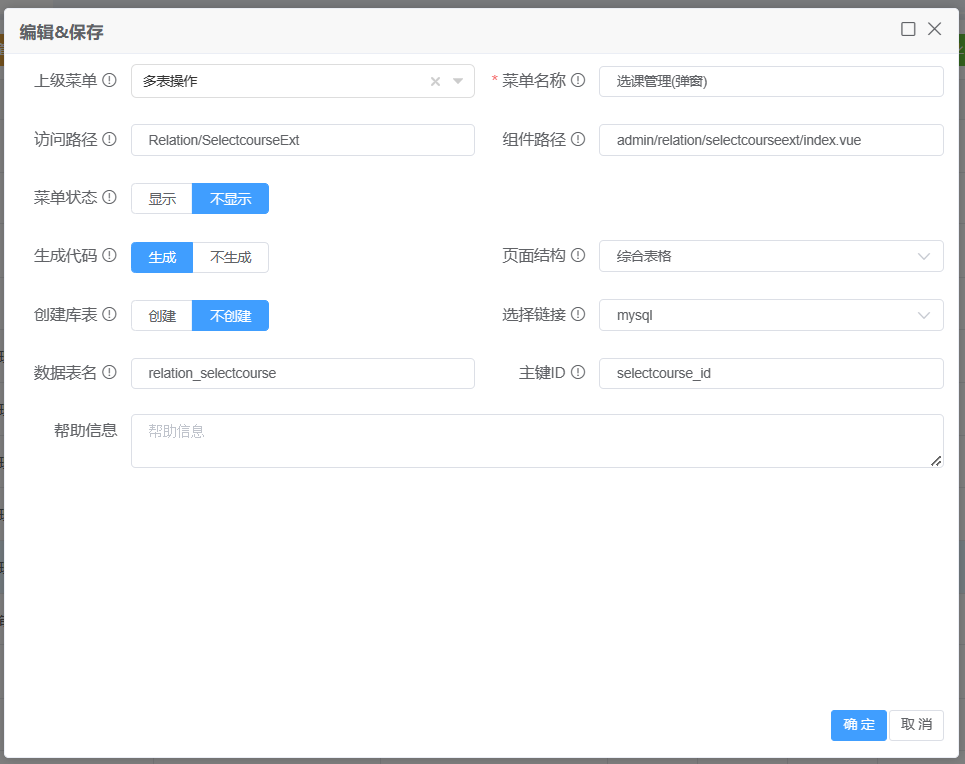Image resolution: width=965 pixels, height=764 pixels.
Task: Click info icon beside 菜单名称 label
Action: click(578, 81)
